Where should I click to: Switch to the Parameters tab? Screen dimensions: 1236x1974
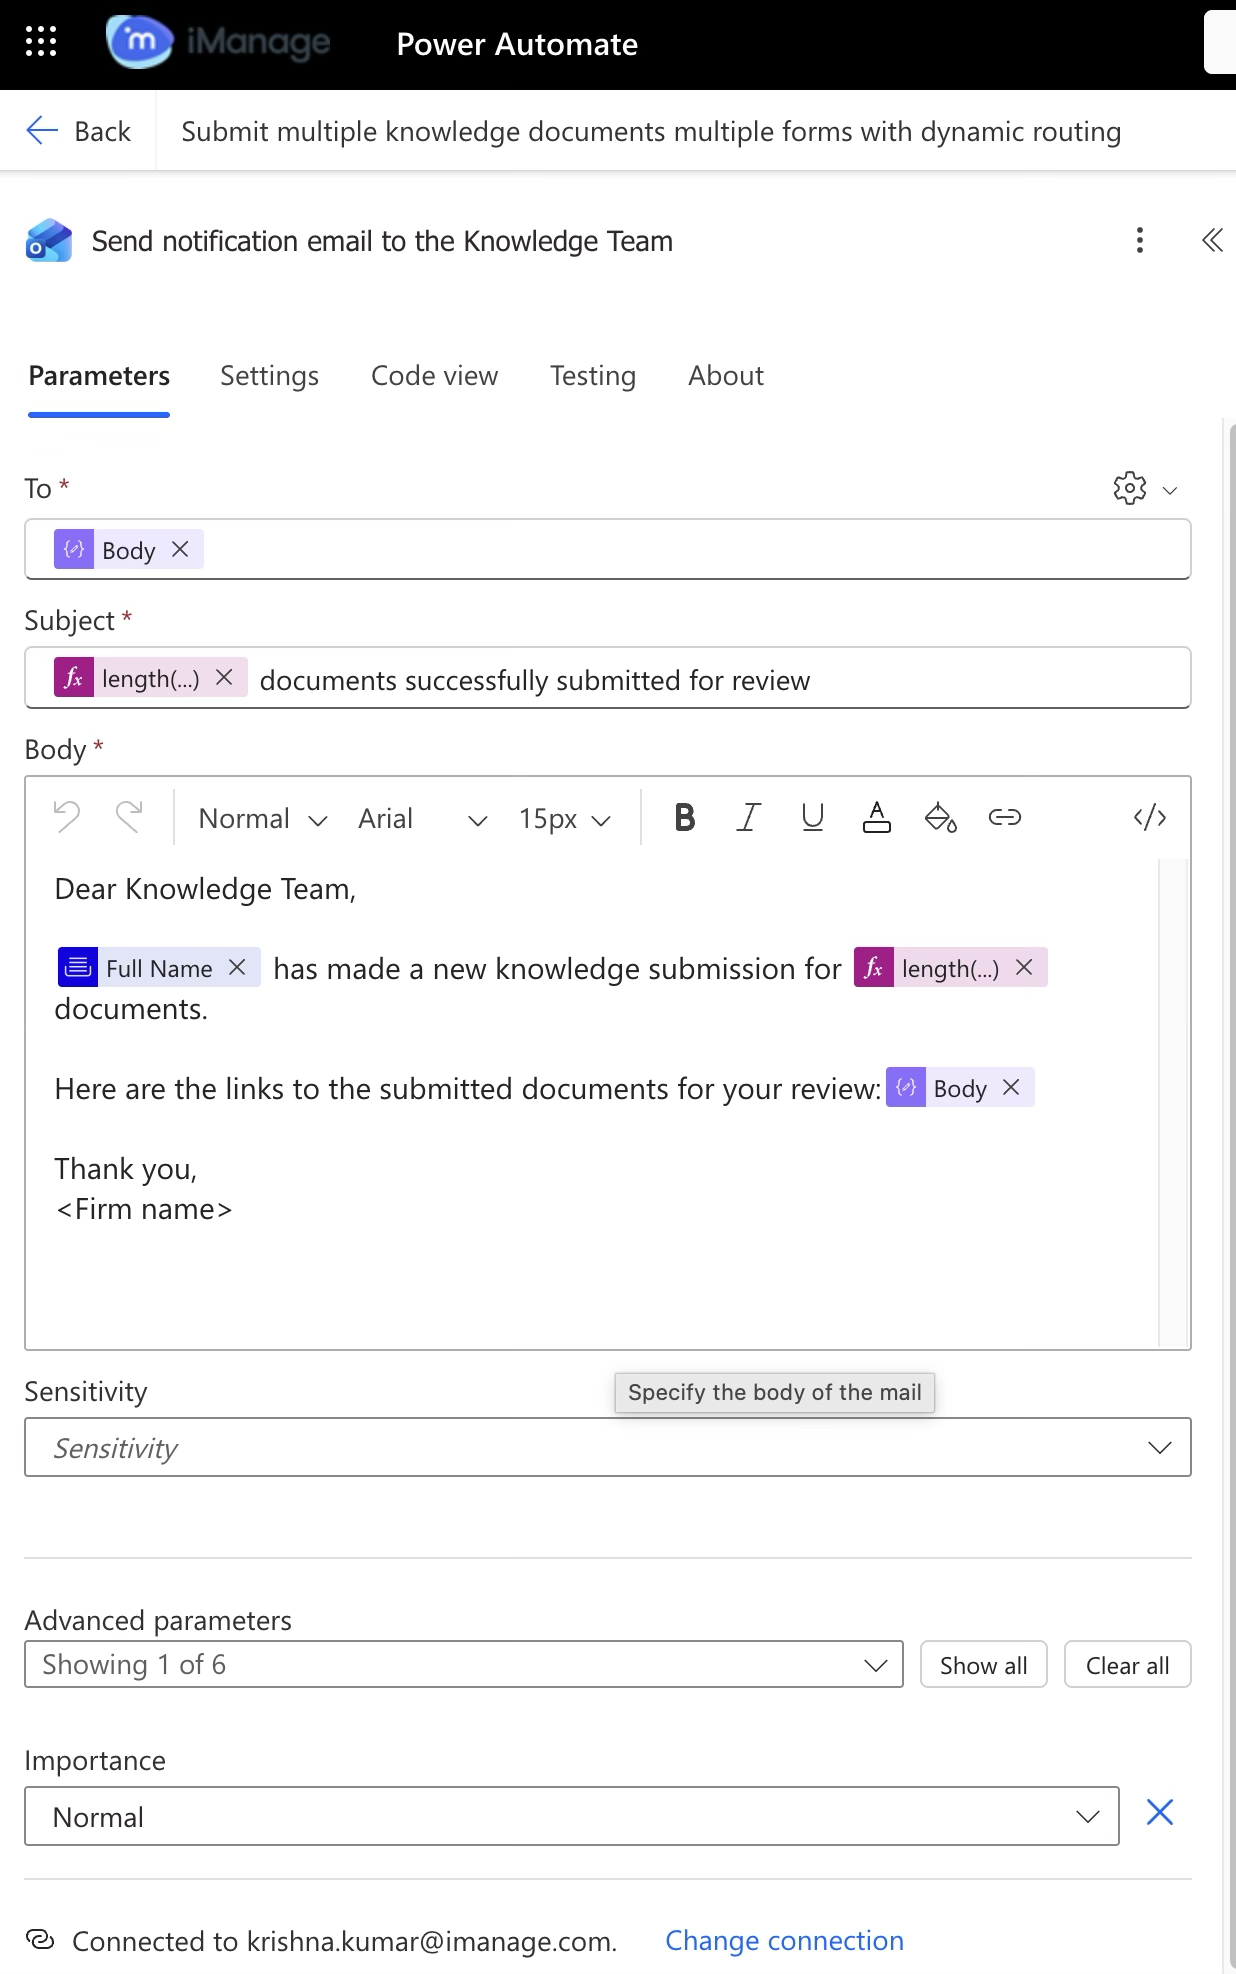tap(99, 376)
